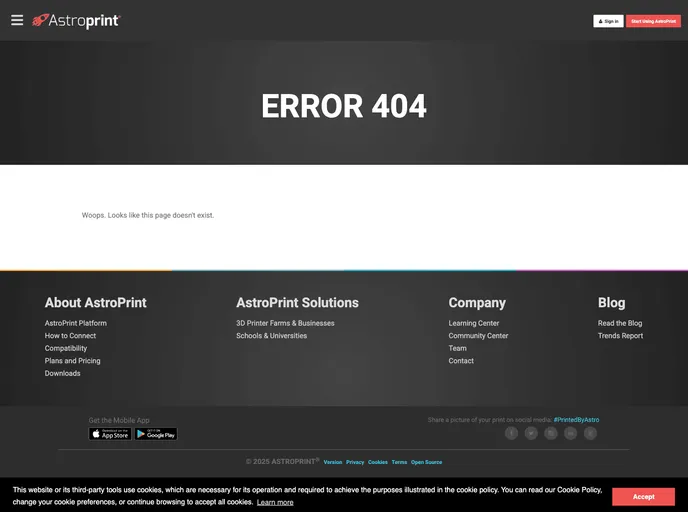Screen dimensions: 688x512
Task: Open the Privacy footer link
Action: (x=355, y=462)
